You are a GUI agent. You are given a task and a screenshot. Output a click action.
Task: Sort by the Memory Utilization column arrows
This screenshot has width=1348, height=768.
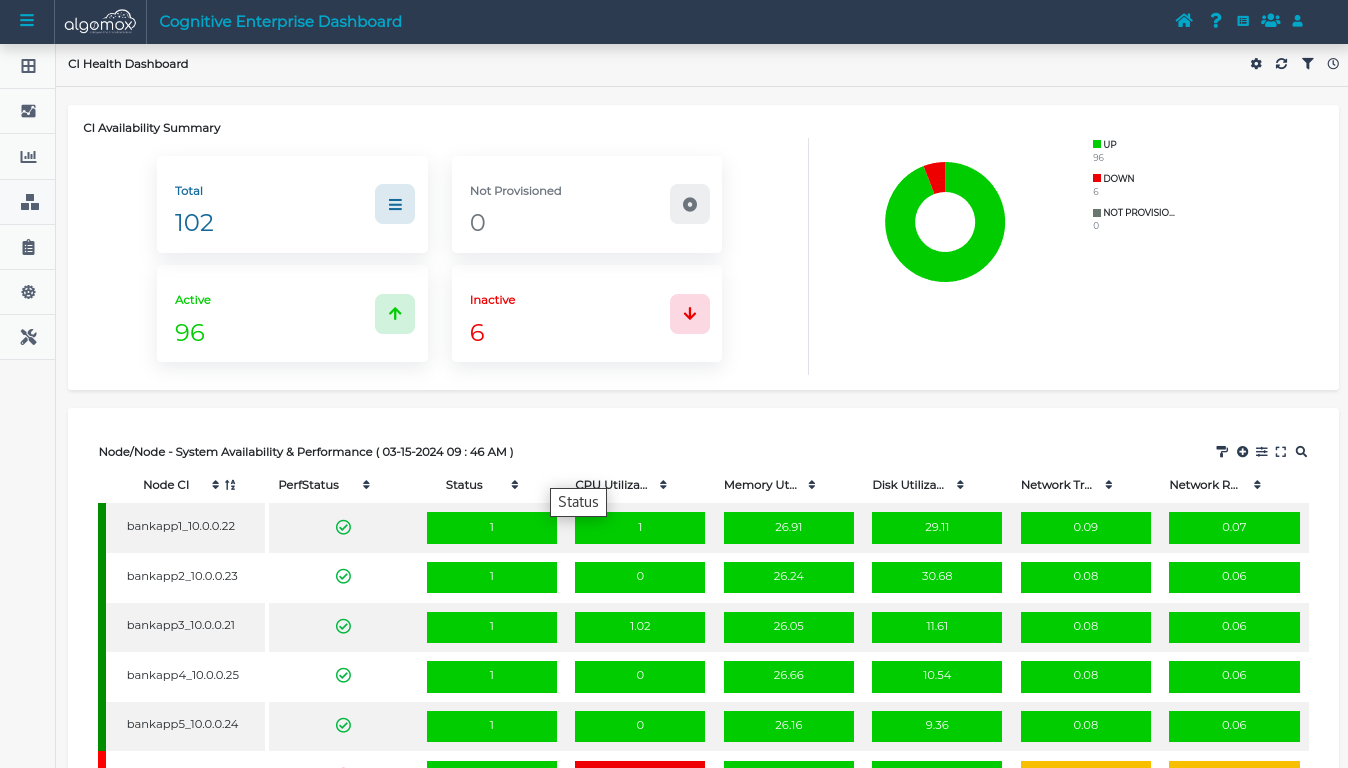tap(811, 485)
